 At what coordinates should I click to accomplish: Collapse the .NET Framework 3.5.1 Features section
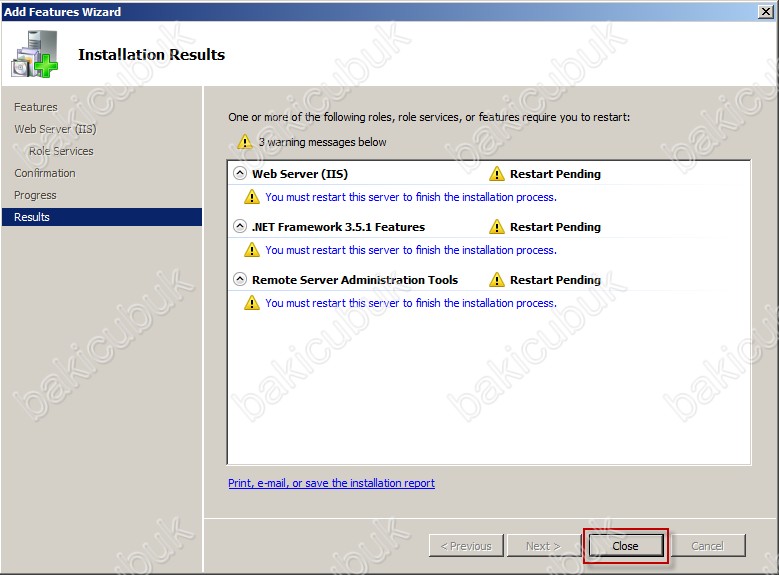click(x=239, y=227)
